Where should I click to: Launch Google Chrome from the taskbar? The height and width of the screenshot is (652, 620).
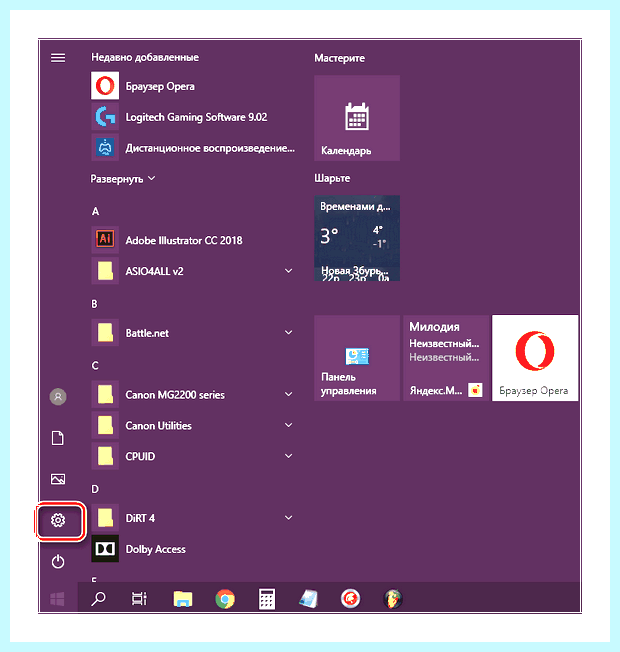225,599
